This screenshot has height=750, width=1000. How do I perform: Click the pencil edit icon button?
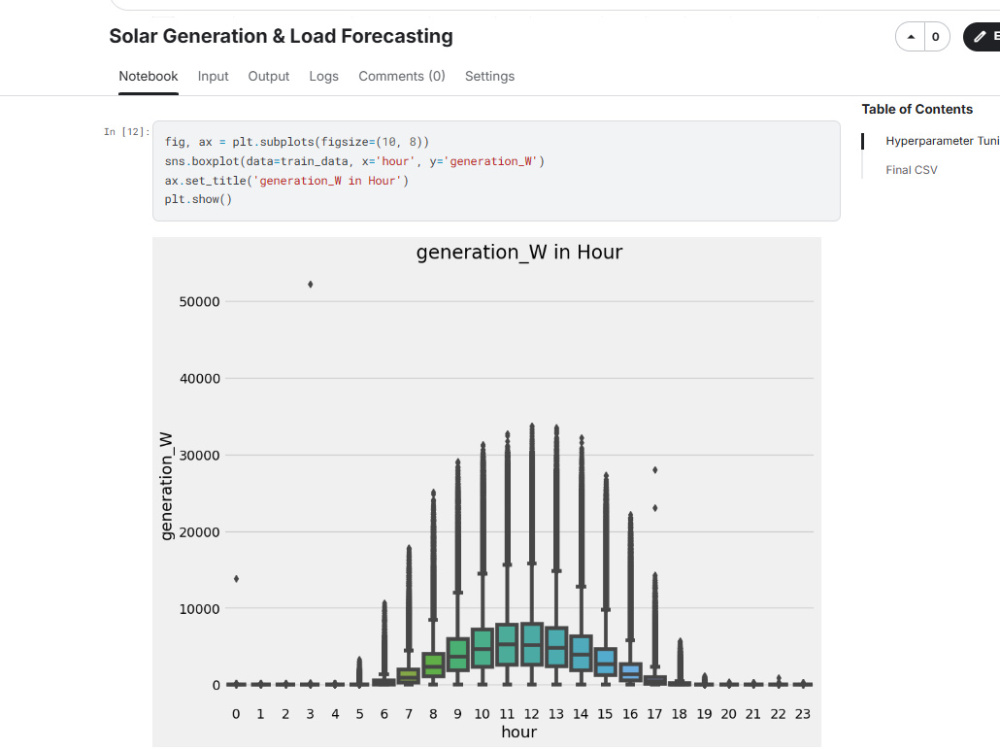(x=982, y=37)
